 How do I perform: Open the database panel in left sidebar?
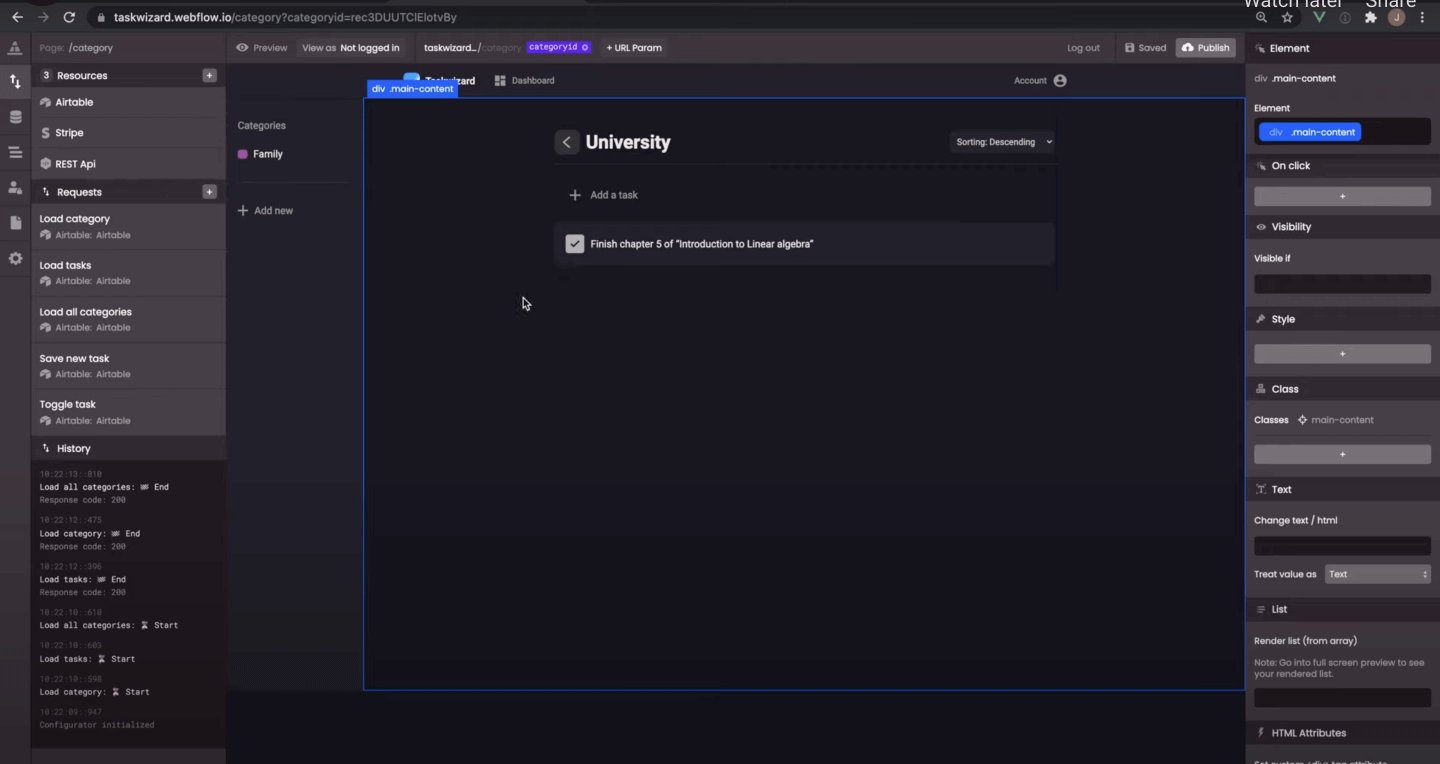(x=14, y=116)
